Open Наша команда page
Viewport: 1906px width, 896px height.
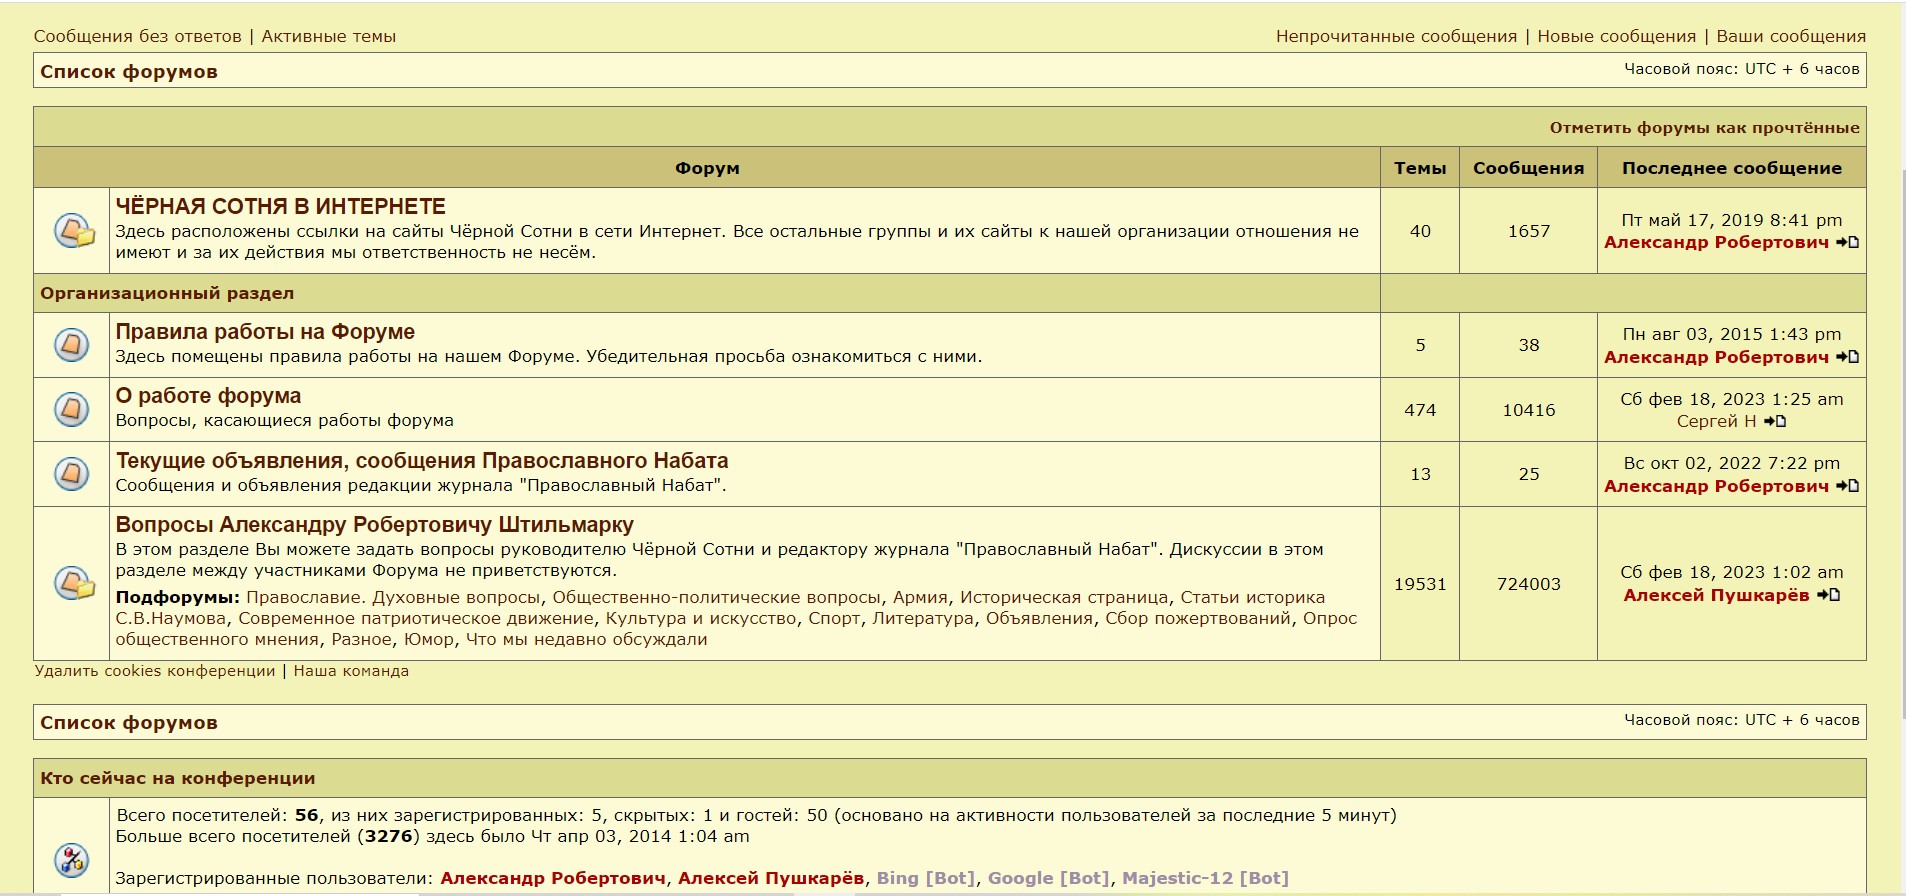coord(351,671)
